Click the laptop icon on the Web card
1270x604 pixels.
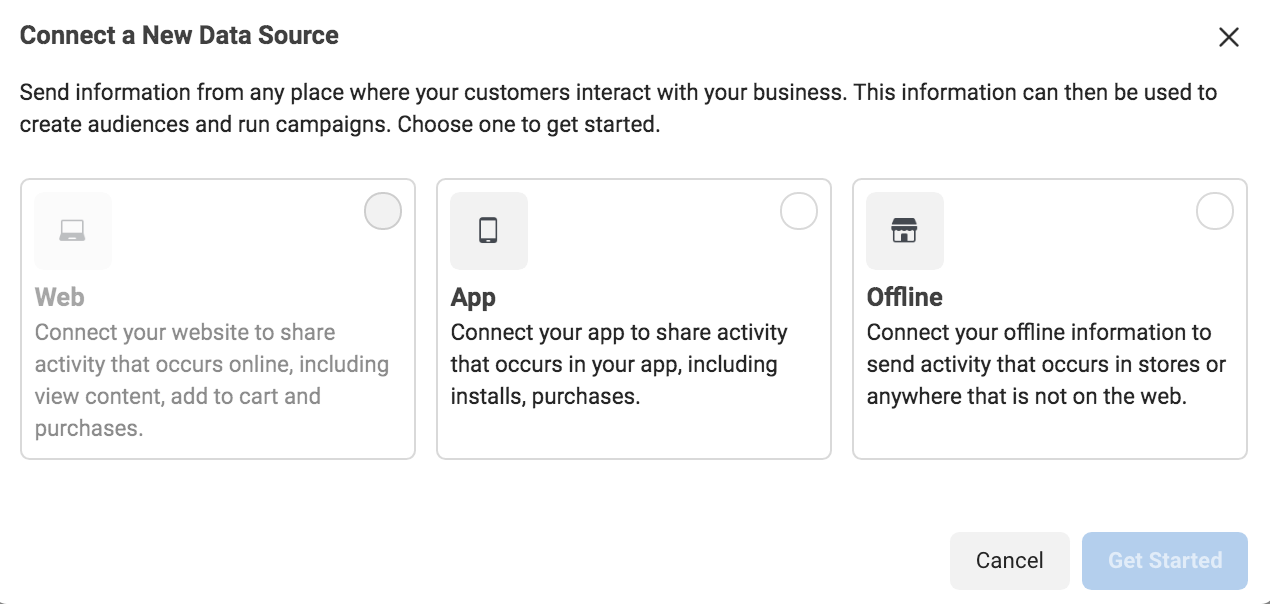coord(72,230)
